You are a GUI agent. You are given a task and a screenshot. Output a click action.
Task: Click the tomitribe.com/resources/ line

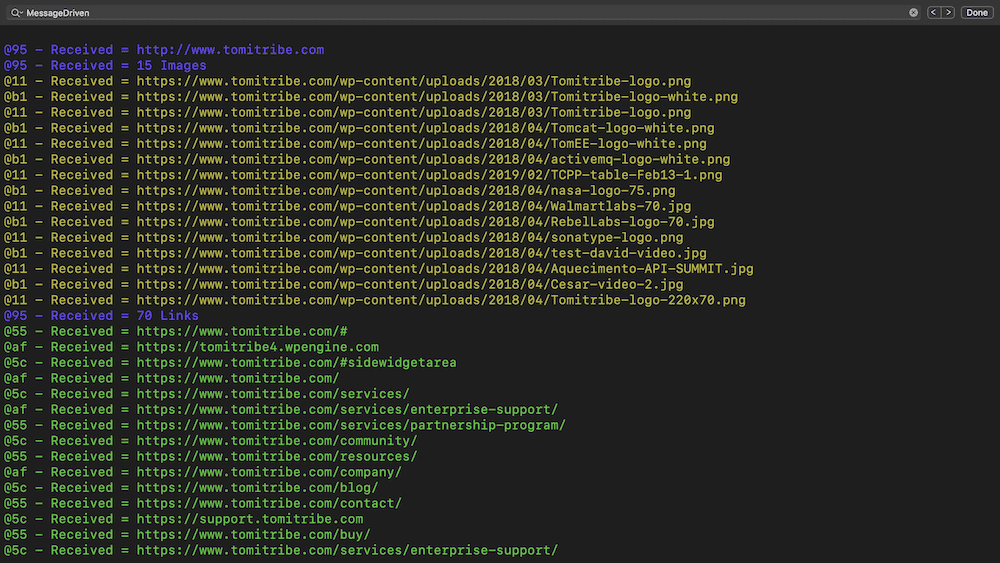(210, 457)
